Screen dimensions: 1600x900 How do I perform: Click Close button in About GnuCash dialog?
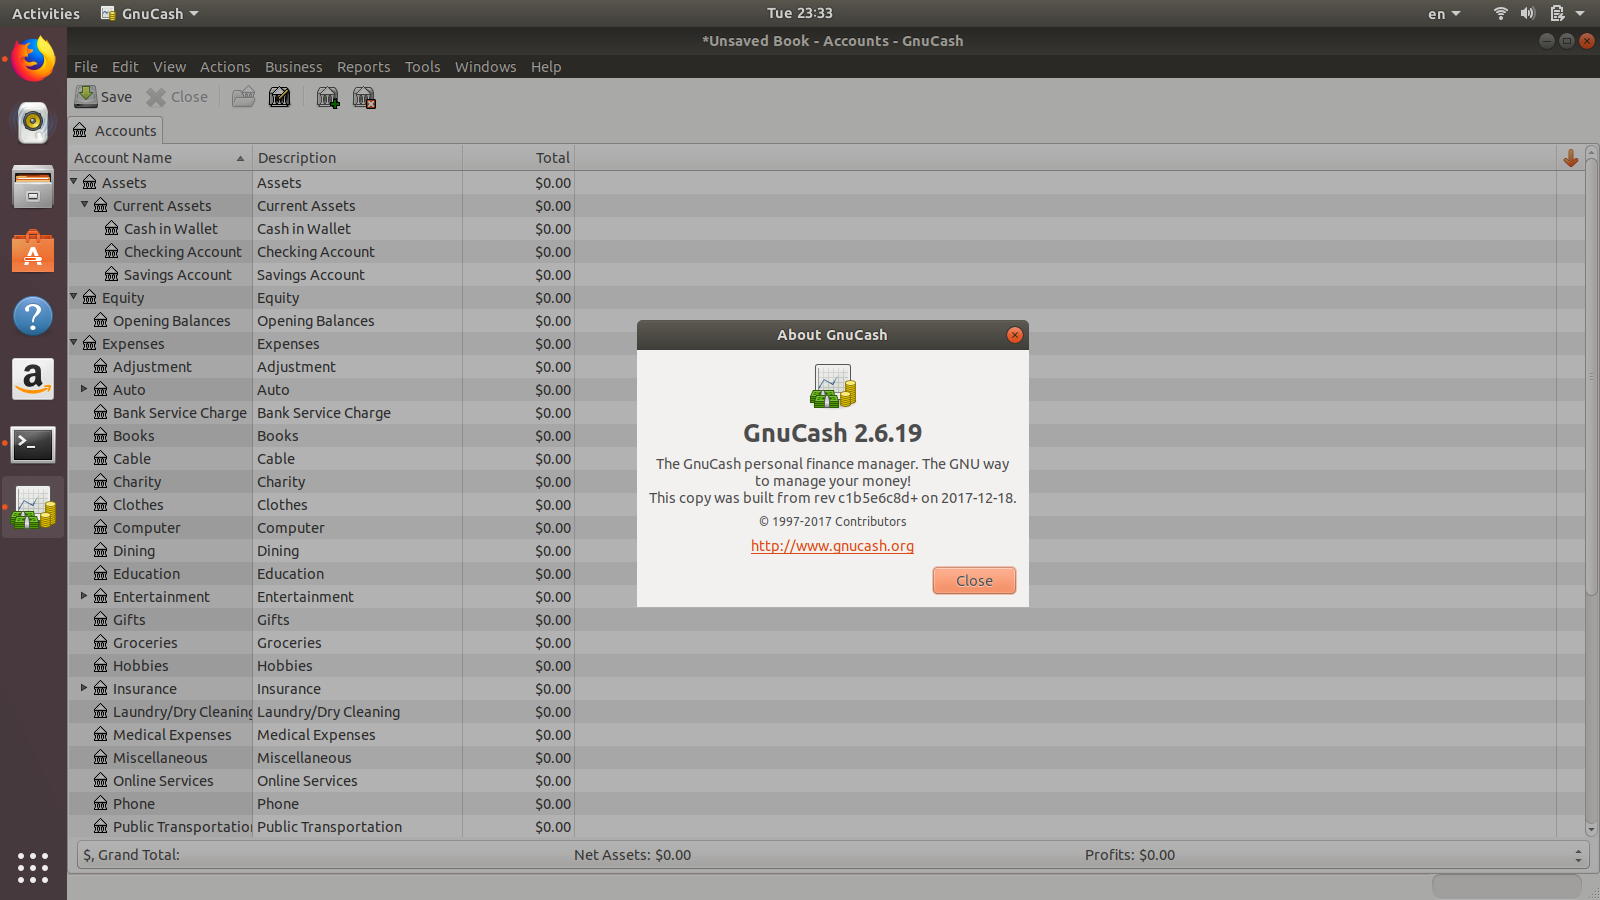pos(974,581)
